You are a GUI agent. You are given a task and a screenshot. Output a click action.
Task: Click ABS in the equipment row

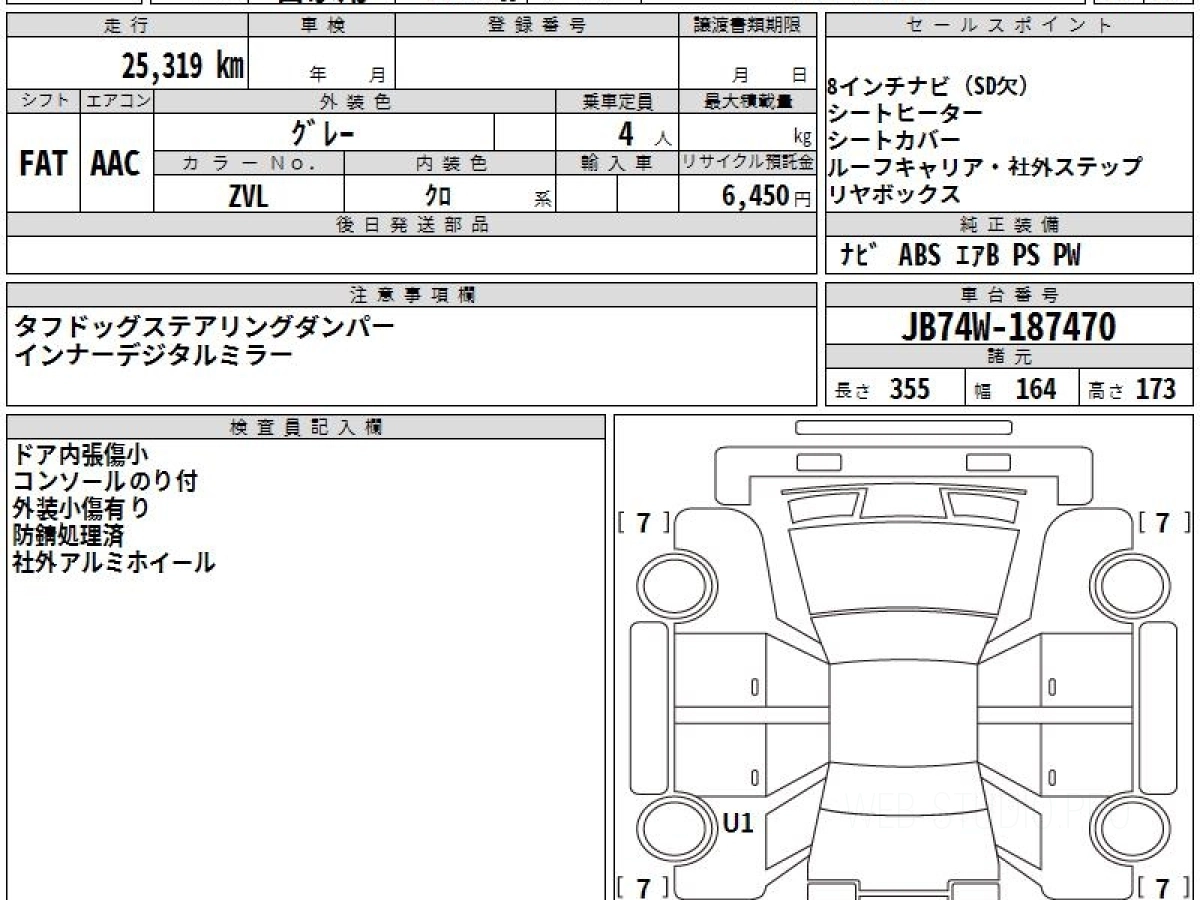[x=919, y=256]
